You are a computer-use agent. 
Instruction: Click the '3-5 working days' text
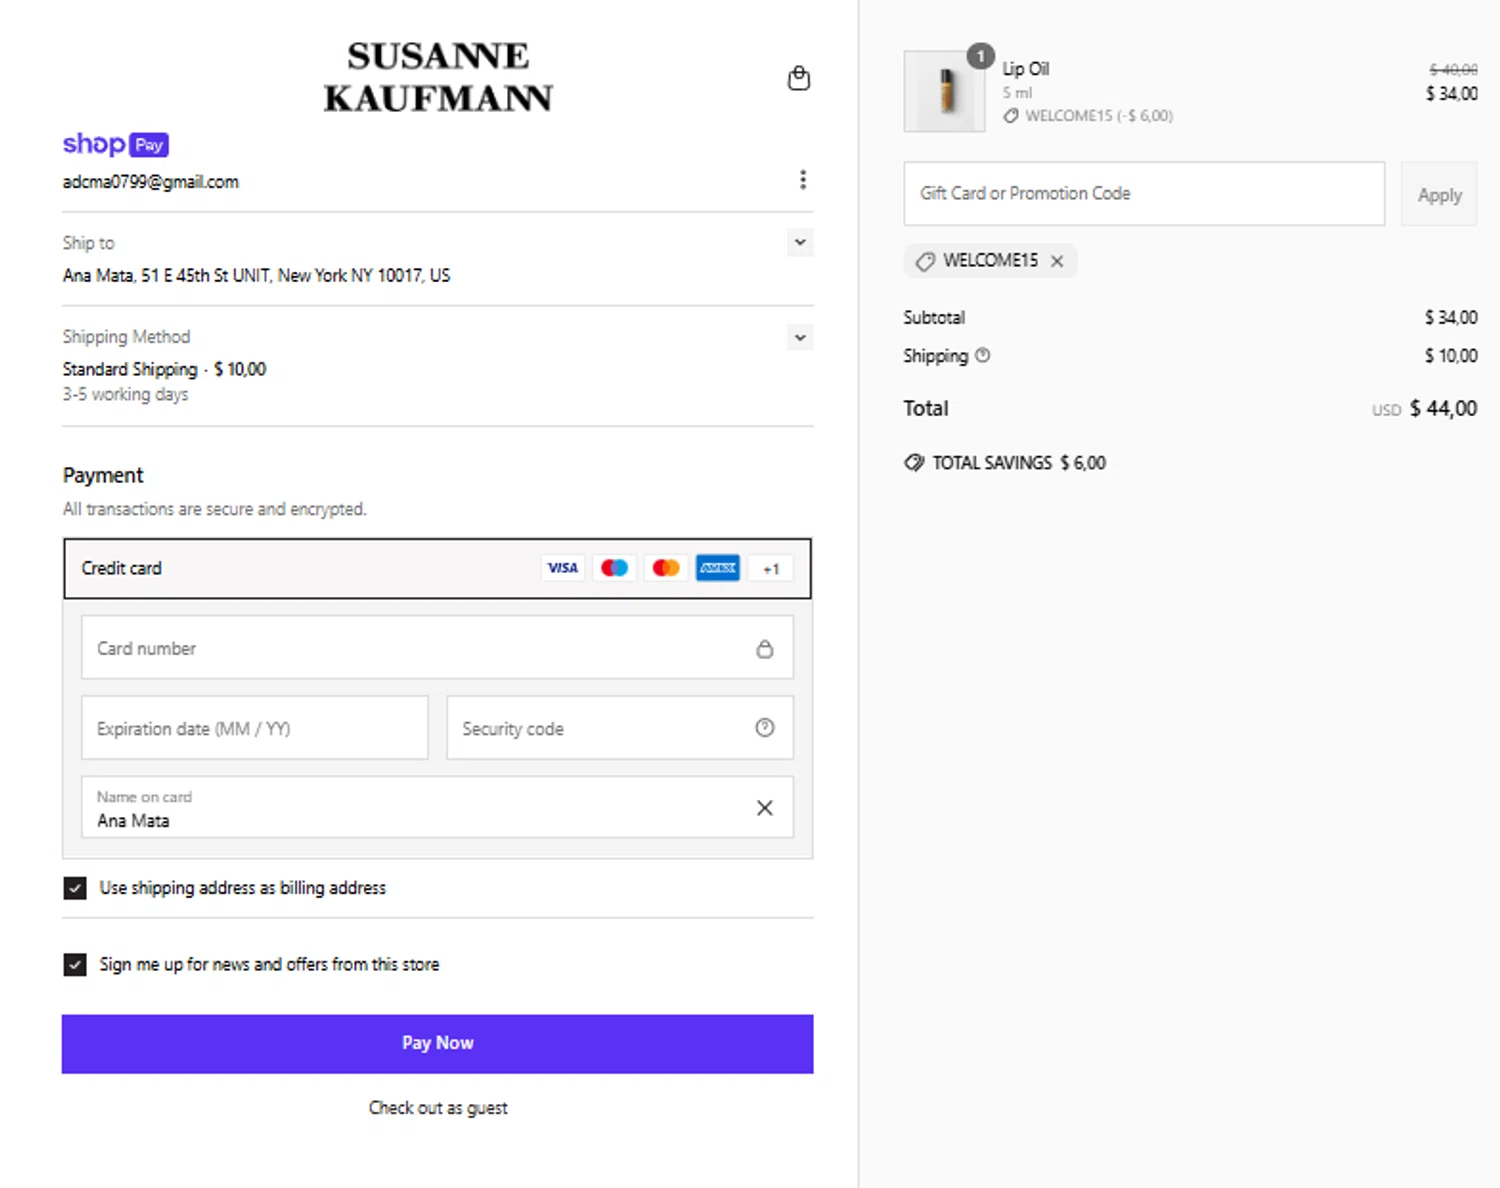pos(125,394)
